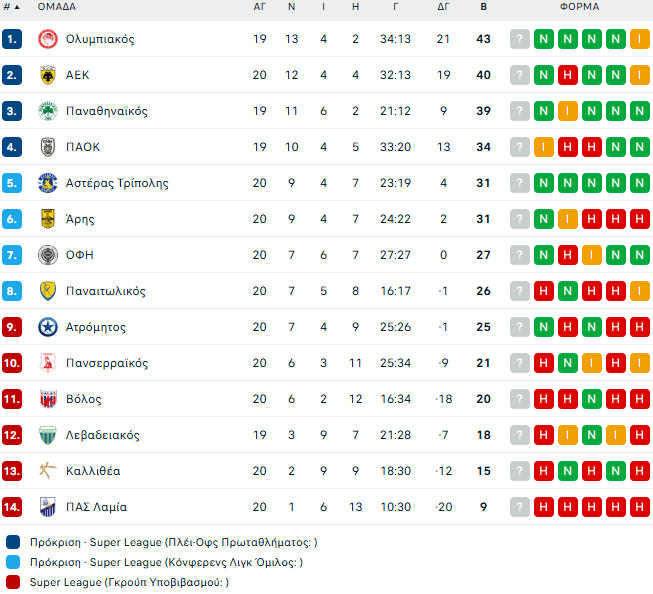653x594 pixels.
Task: Click the ΠΑΣ Λαμία team crest
Action: [x=47, y=507]
